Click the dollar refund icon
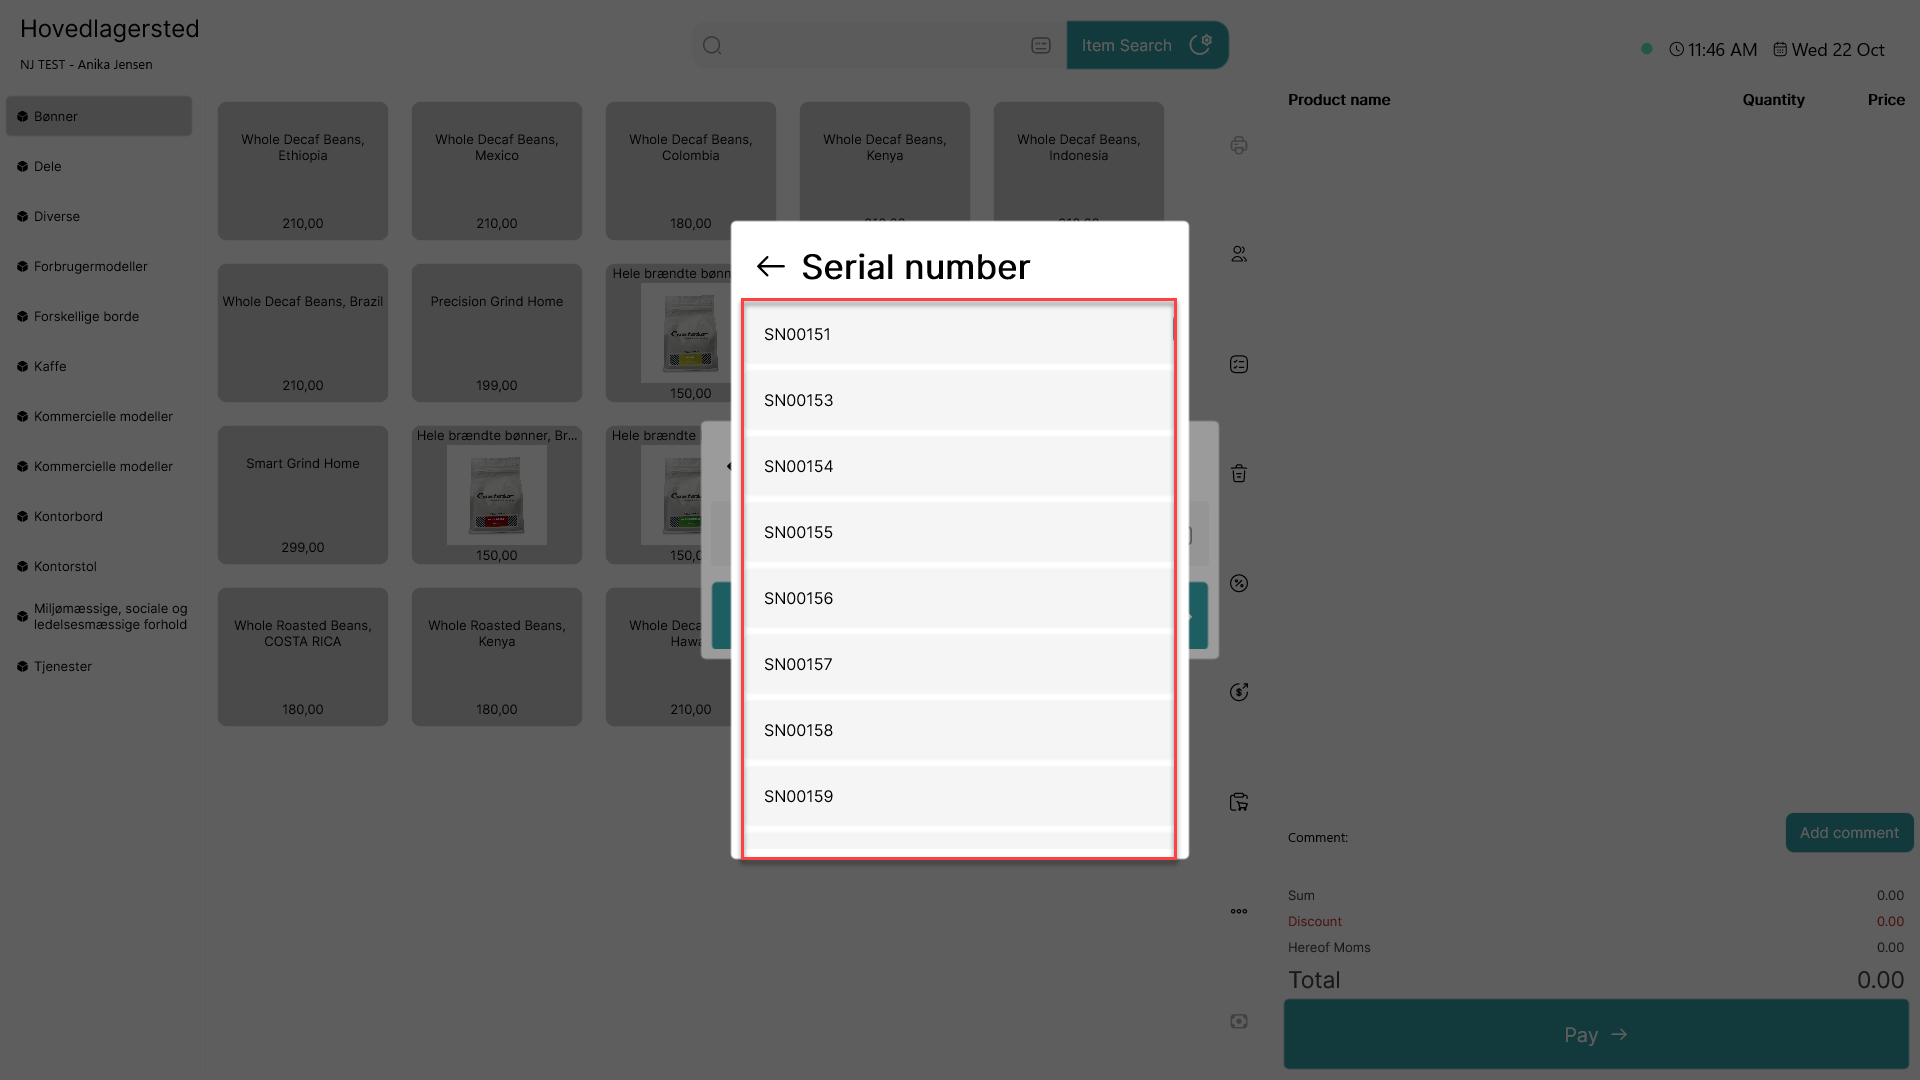Screen dimensions: 1920x1080 click(1239, 692)
